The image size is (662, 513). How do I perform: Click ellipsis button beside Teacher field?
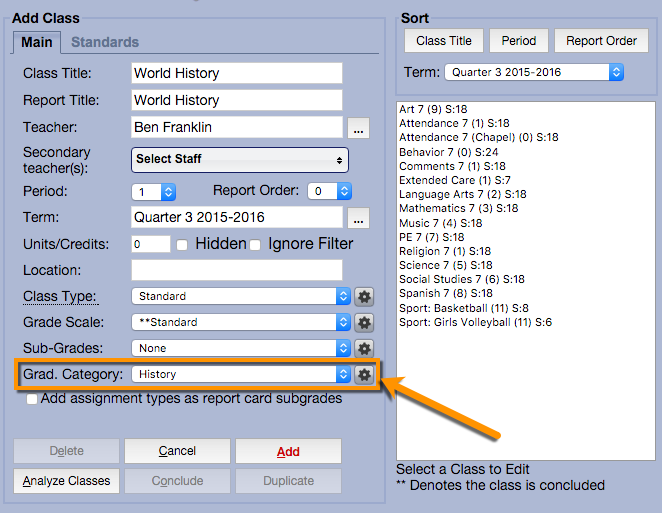(x=359, y=128)
